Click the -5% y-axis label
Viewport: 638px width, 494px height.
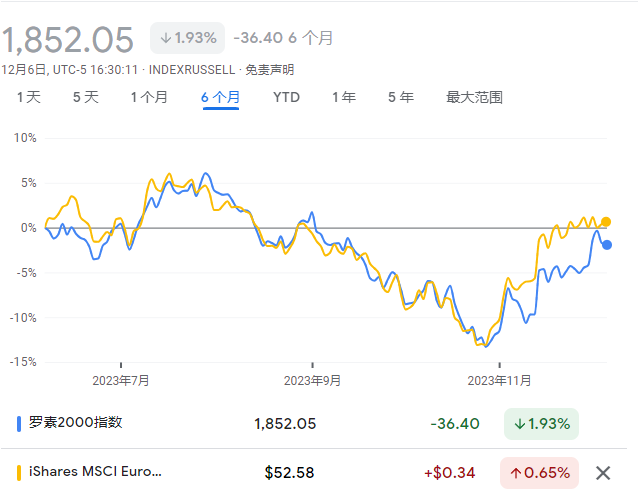pyautogui.click(x=26, y=272)
